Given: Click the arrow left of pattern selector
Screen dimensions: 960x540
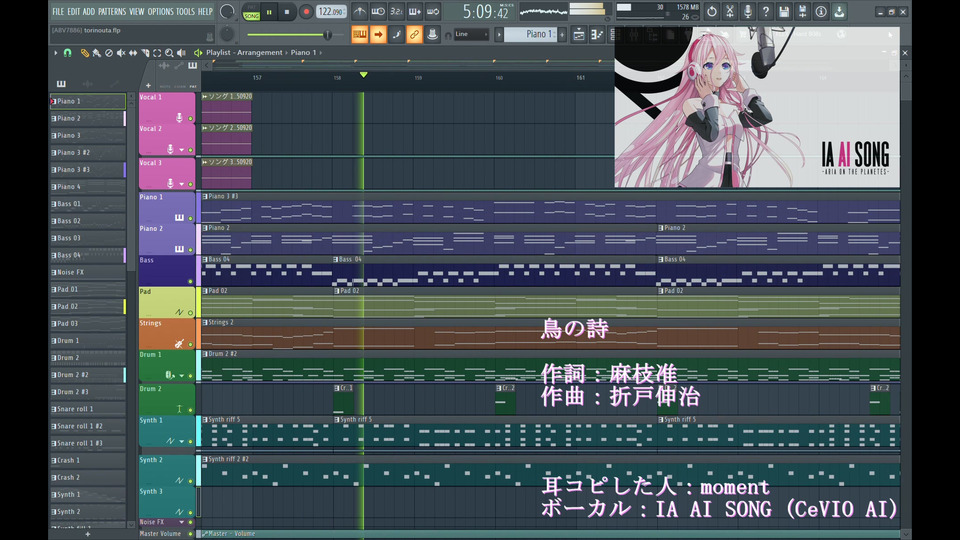Looking at the screenshot, I should pos(499,34).
